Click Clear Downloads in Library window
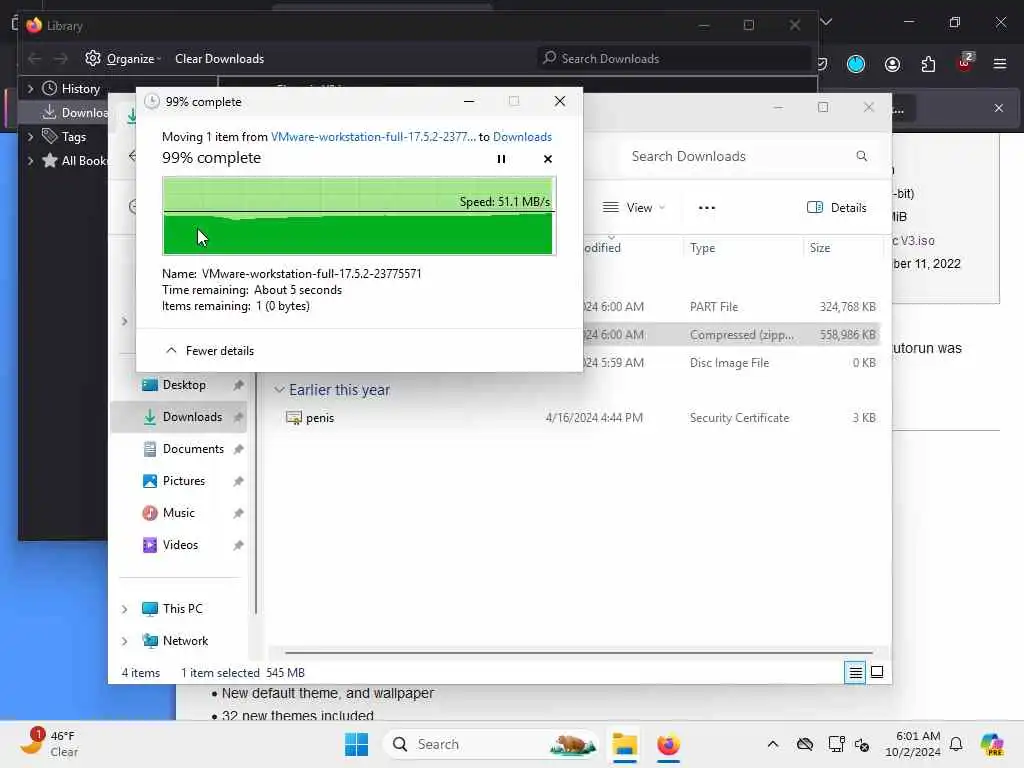The width and height of the screenshot is (1024, 768). [219, 59]
